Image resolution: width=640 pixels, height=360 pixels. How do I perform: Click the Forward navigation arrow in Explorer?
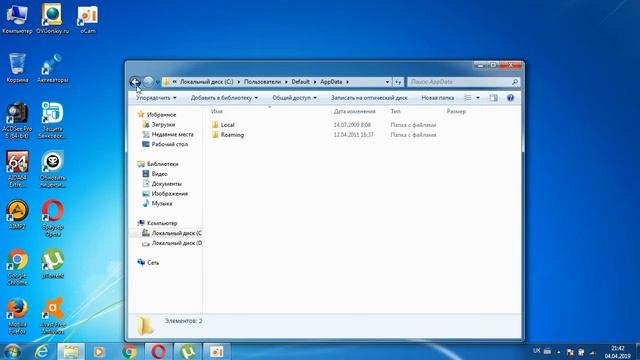point(148,82)
